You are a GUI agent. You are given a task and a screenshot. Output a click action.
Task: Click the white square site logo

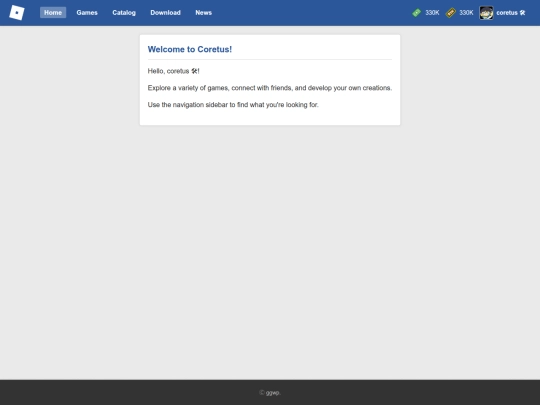(17, 12)
